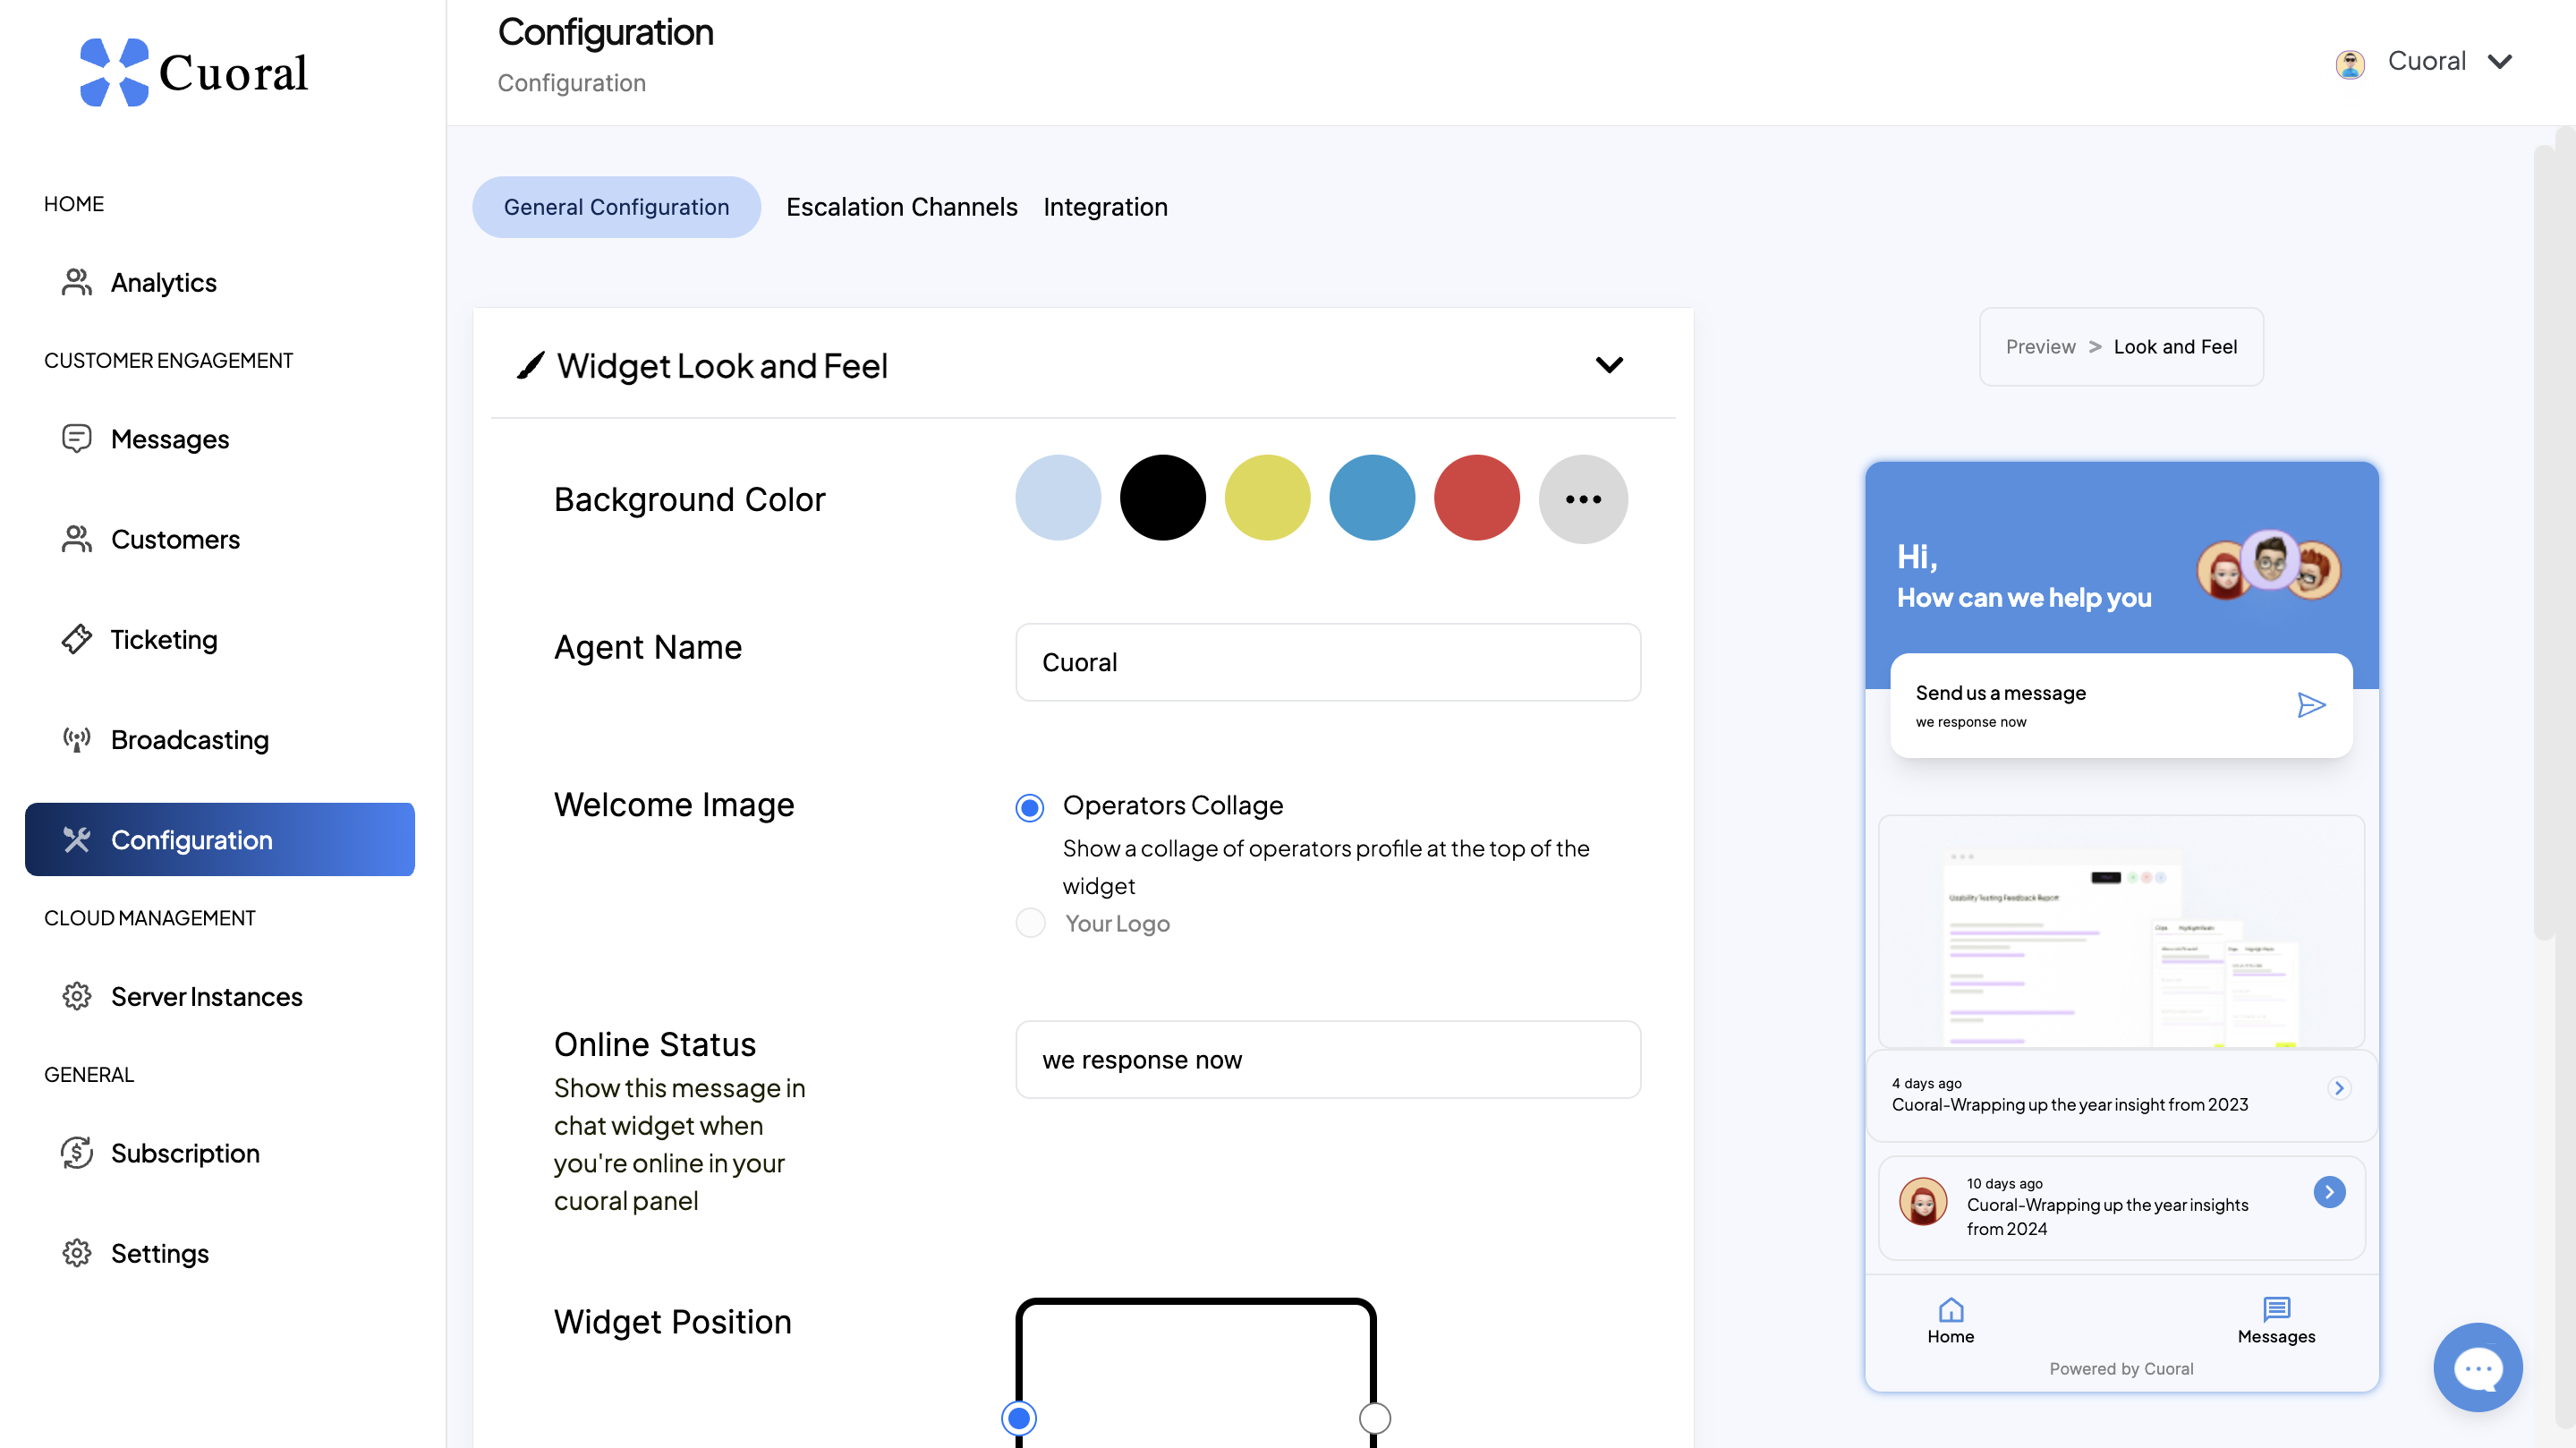This screenshot has width=2576, height=1448.
Task: Pick the red background color swatch
Action: pos(1476,498)
